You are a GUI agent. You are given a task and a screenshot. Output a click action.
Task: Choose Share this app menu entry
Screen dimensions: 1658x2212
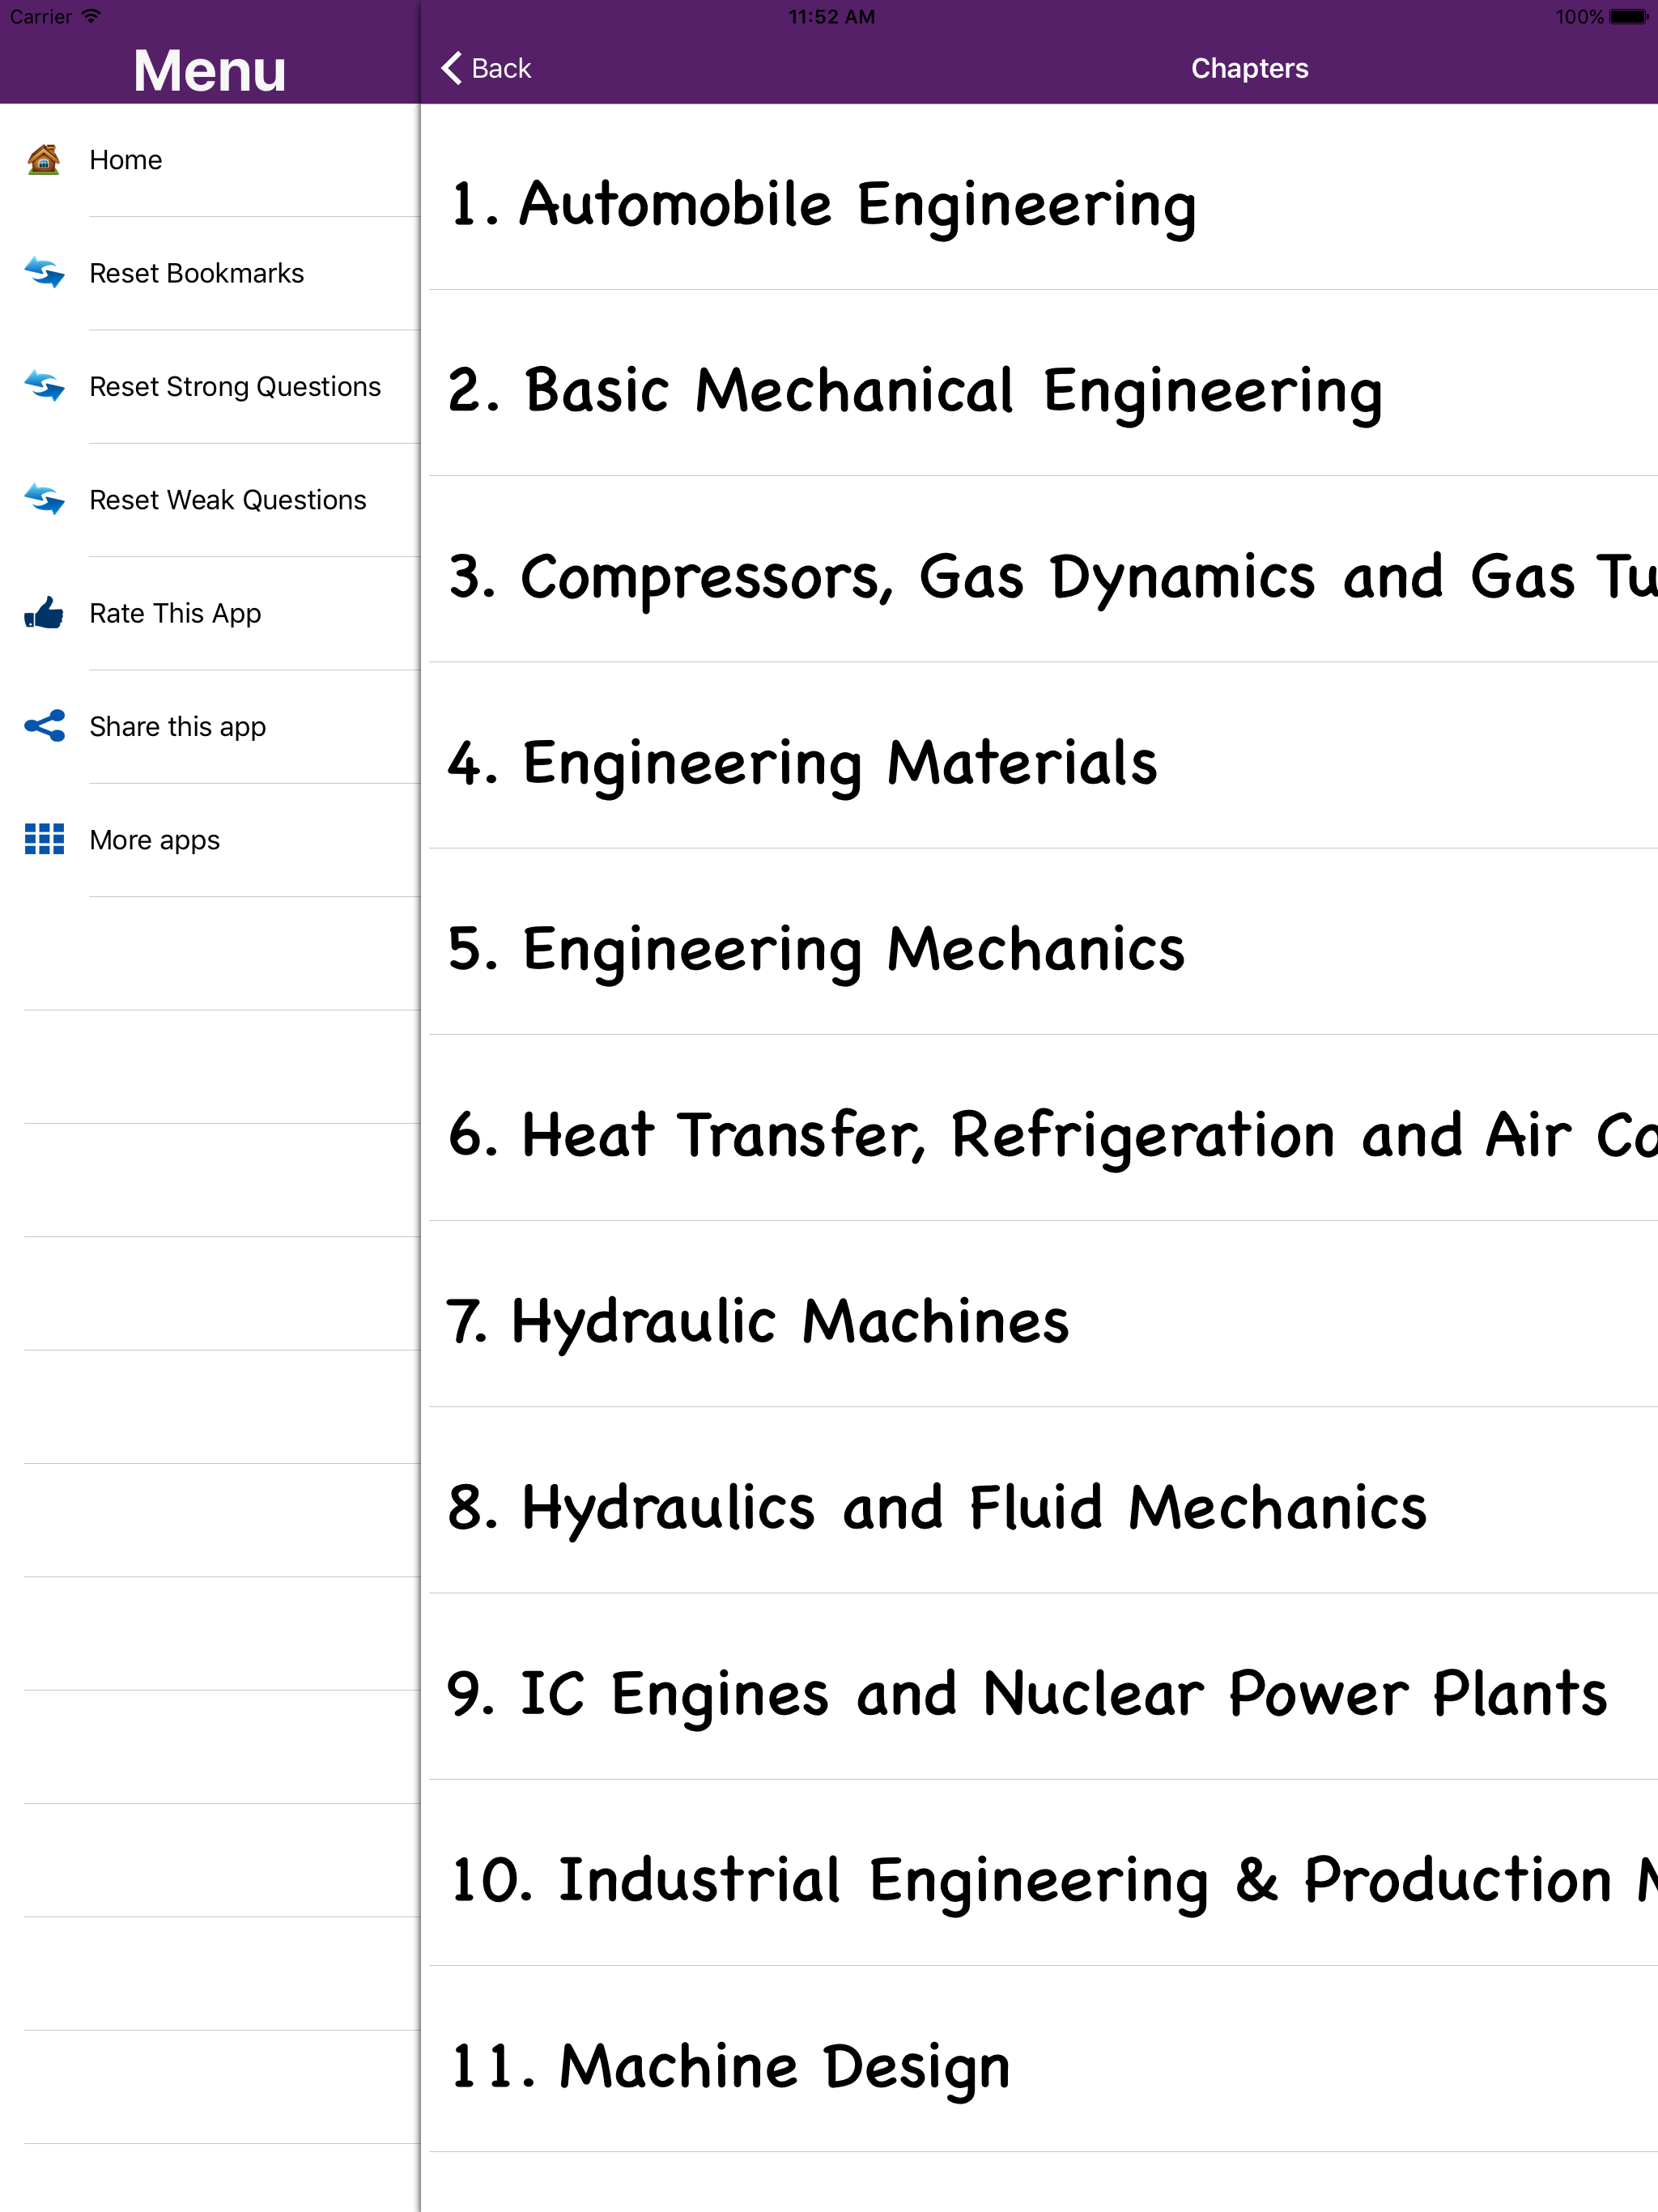coord(210,726)
